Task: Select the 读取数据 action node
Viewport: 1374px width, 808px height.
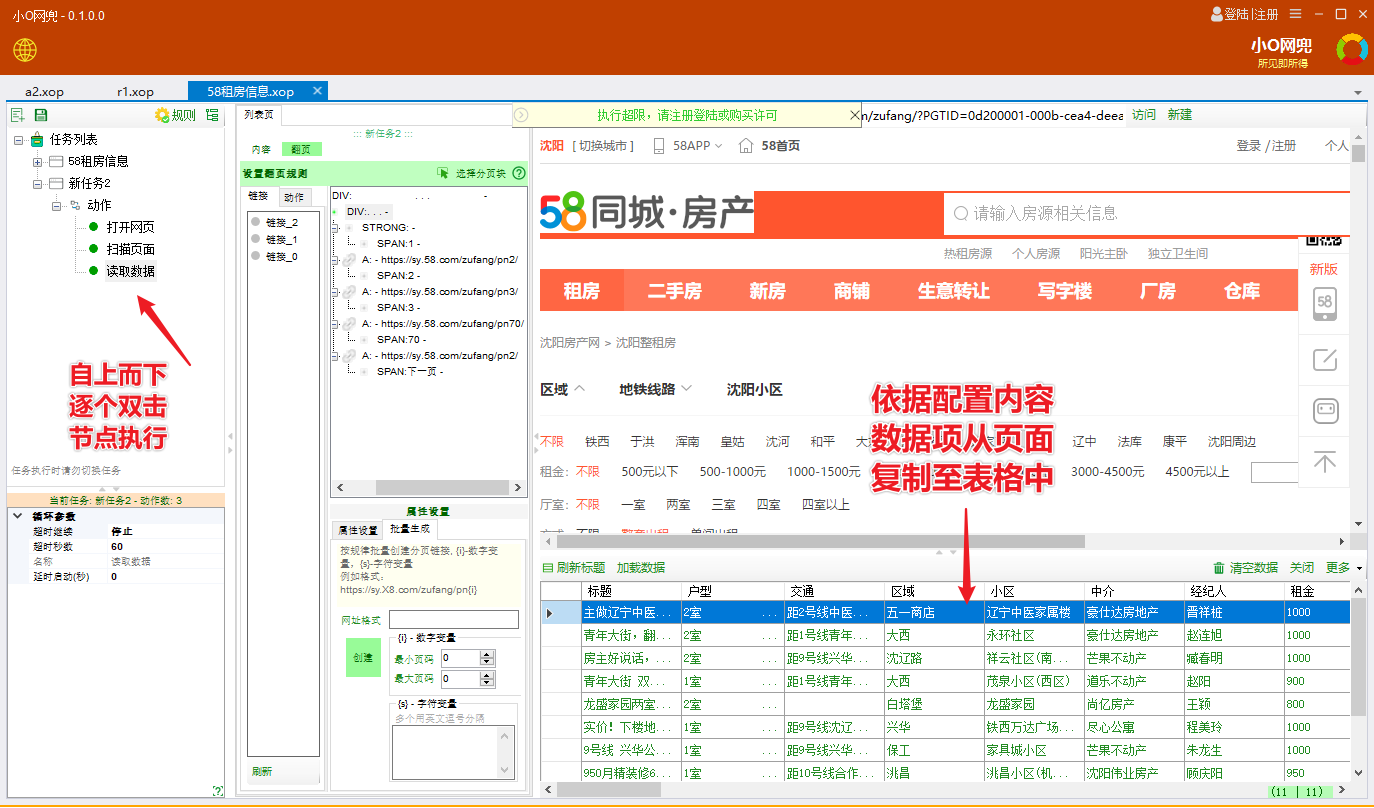Action: click(131, 271)
